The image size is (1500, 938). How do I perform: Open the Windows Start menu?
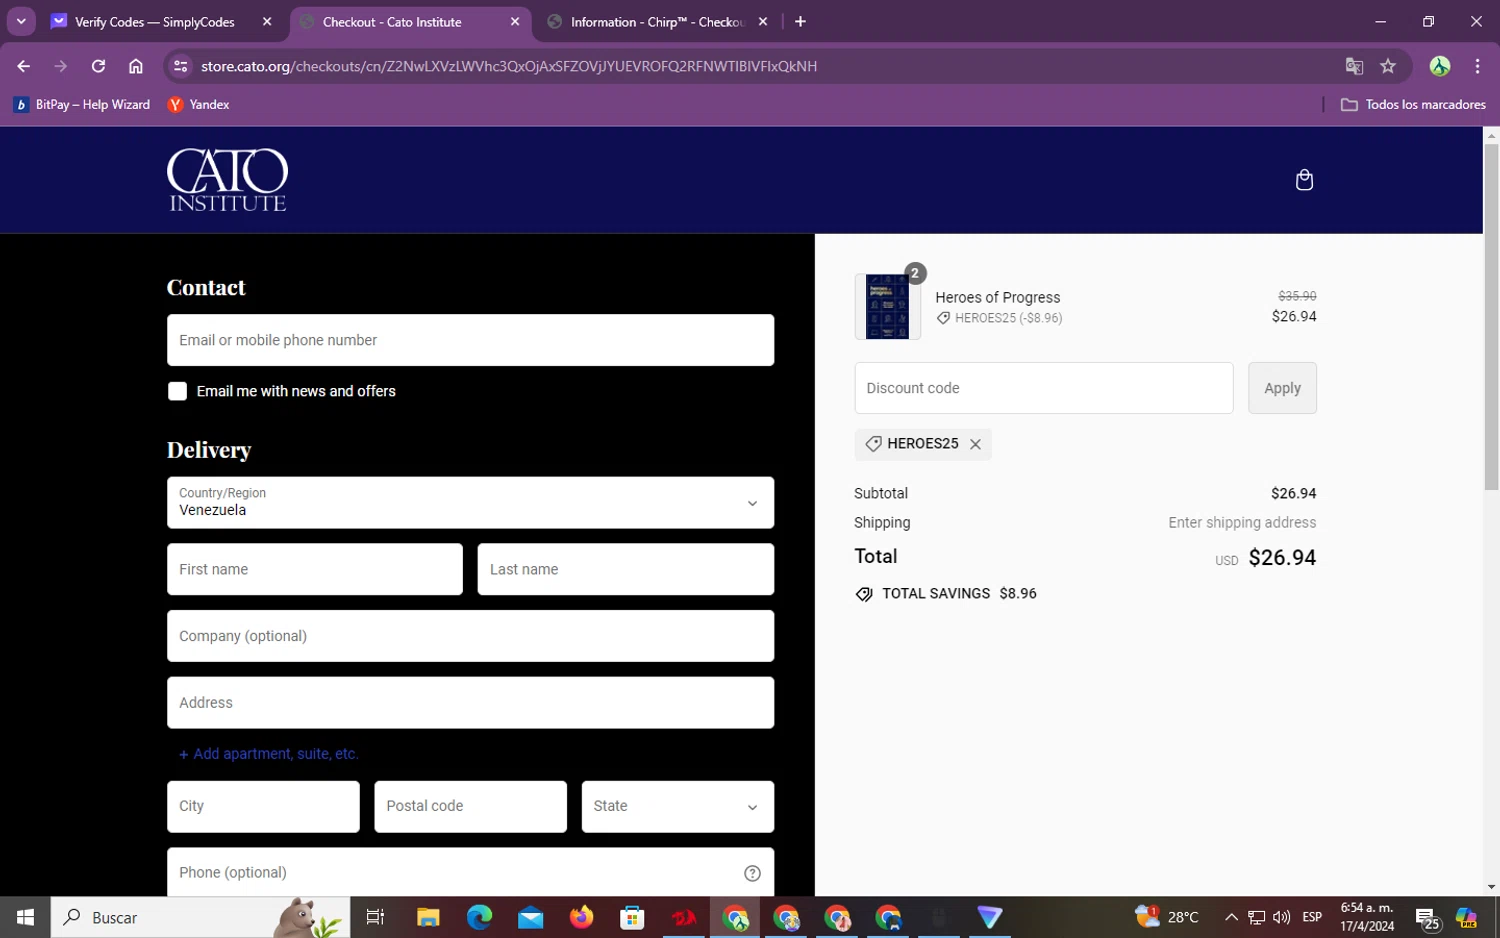[x=25, y=917]
